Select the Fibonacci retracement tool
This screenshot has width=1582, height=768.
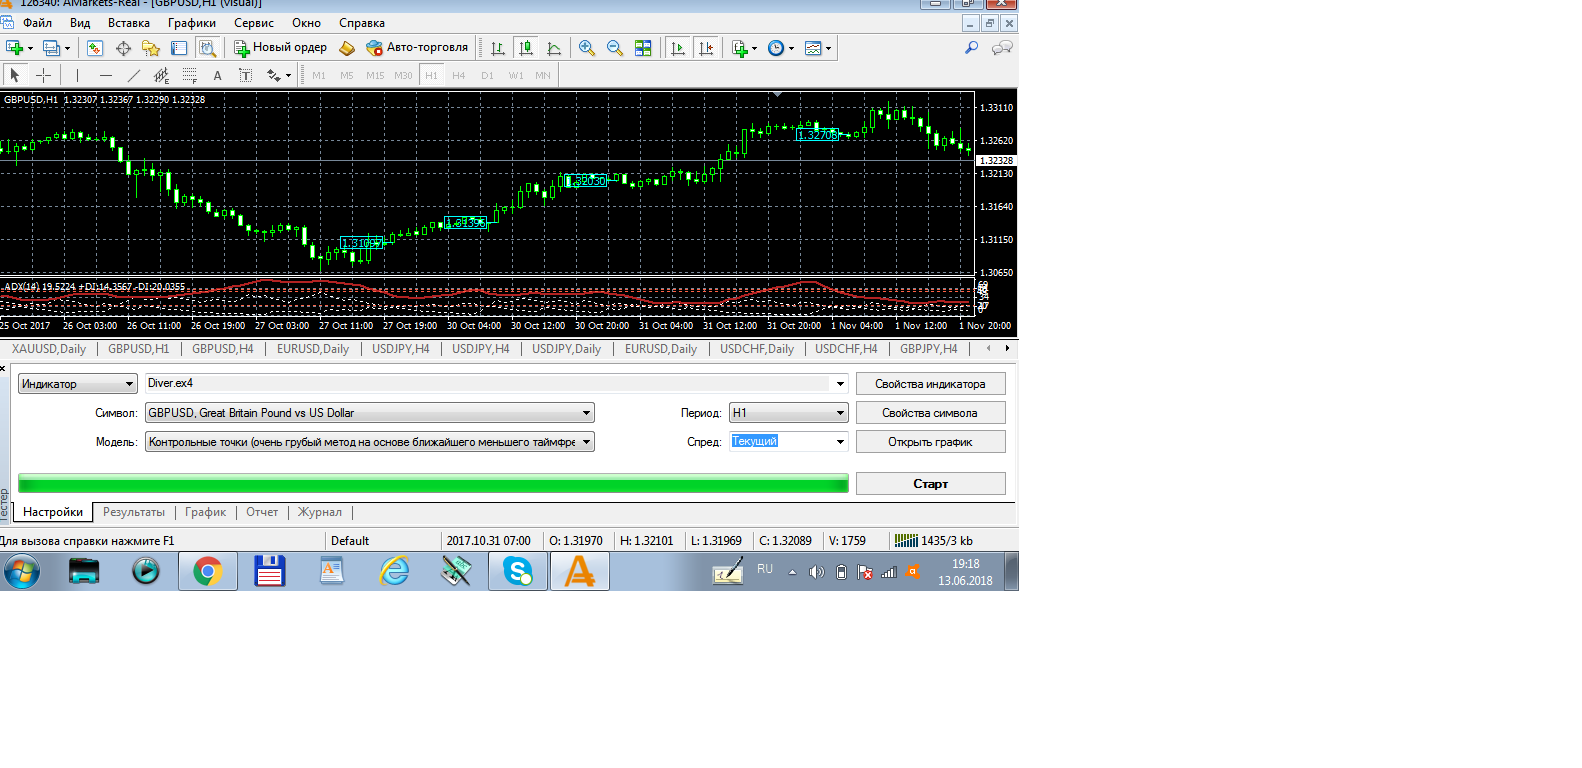click(189, 75)
